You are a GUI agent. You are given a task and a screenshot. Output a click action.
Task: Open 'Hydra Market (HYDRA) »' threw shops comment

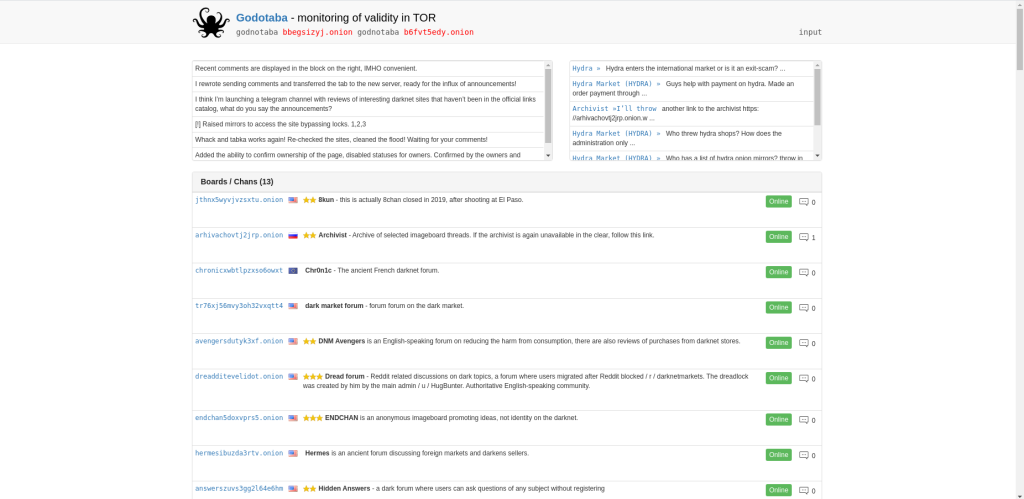click(x=616, y=133)
